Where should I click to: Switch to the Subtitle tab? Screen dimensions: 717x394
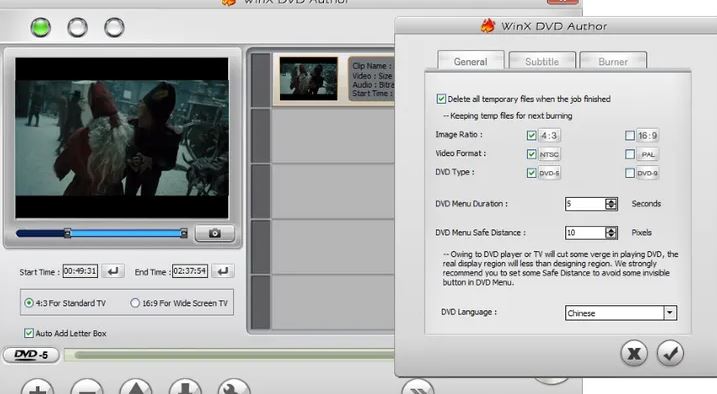click(x=542, y=61)
